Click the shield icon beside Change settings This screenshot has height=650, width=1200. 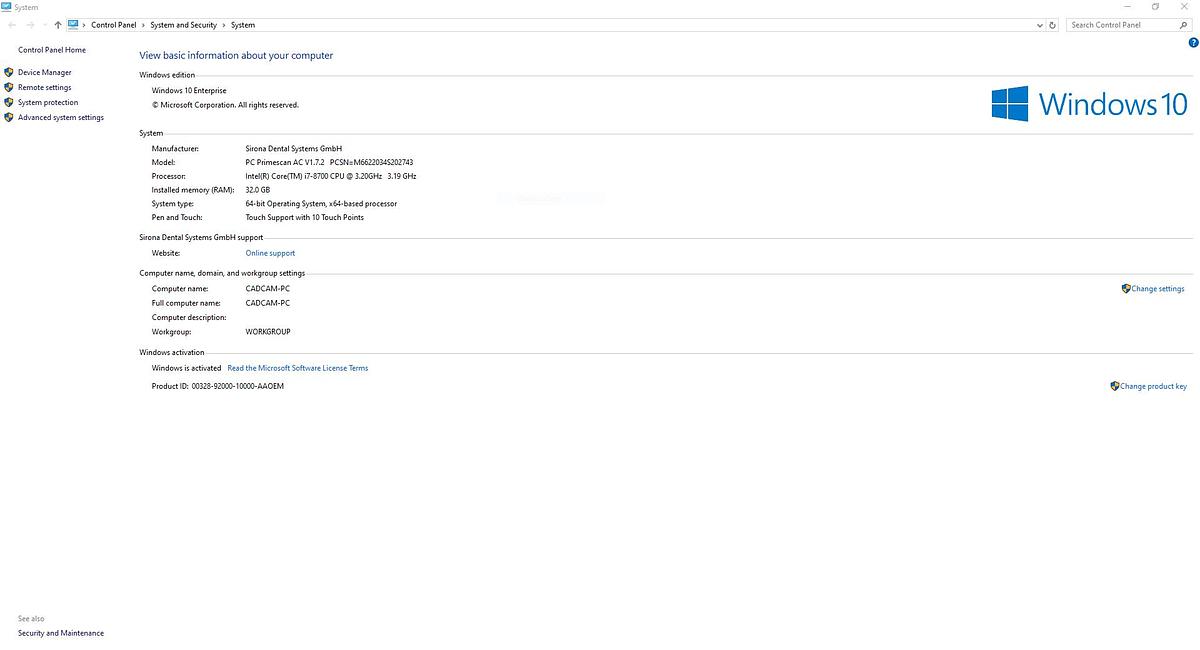point(1126,288)
